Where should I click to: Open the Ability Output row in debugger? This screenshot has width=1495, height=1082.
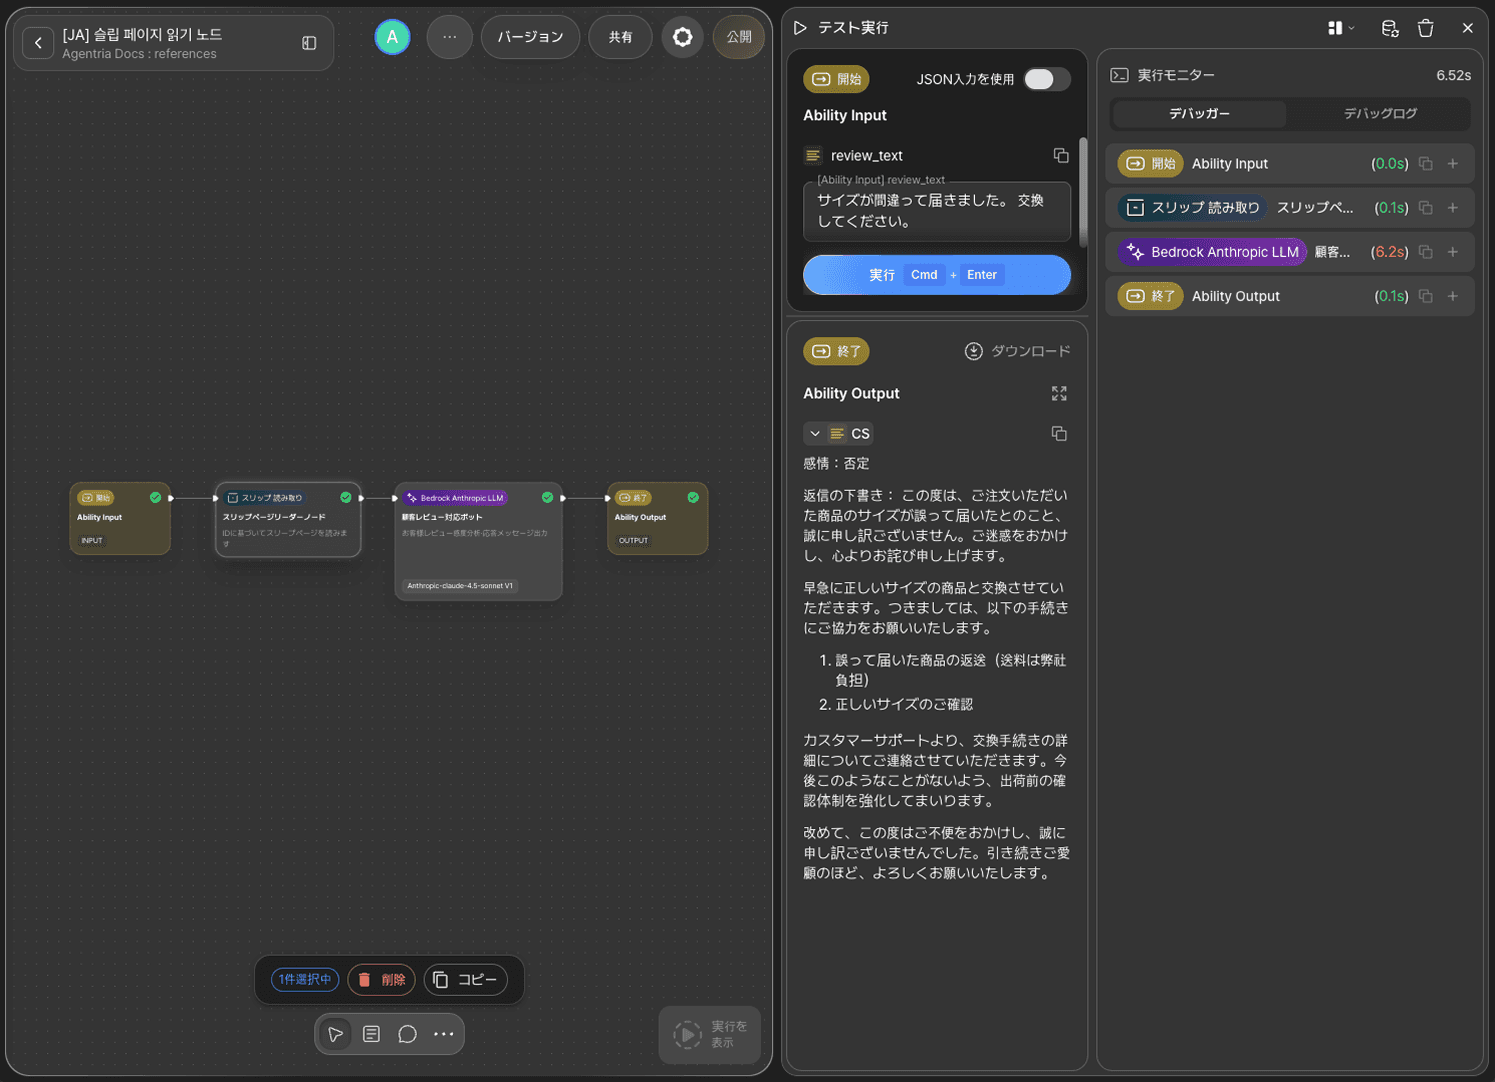tap(1290, 296)
